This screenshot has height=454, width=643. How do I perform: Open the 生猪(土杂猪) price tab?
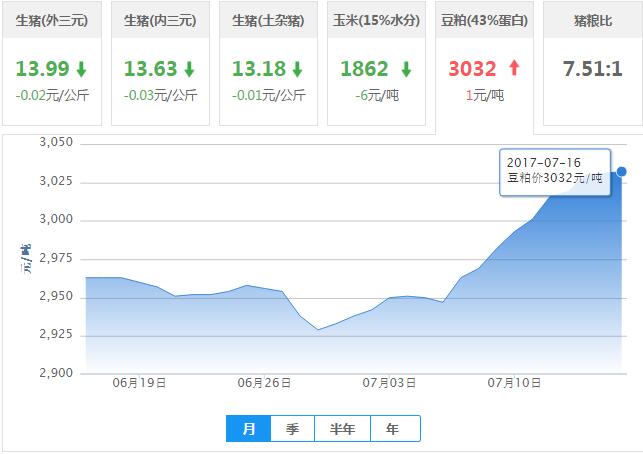tap(269, 63)
